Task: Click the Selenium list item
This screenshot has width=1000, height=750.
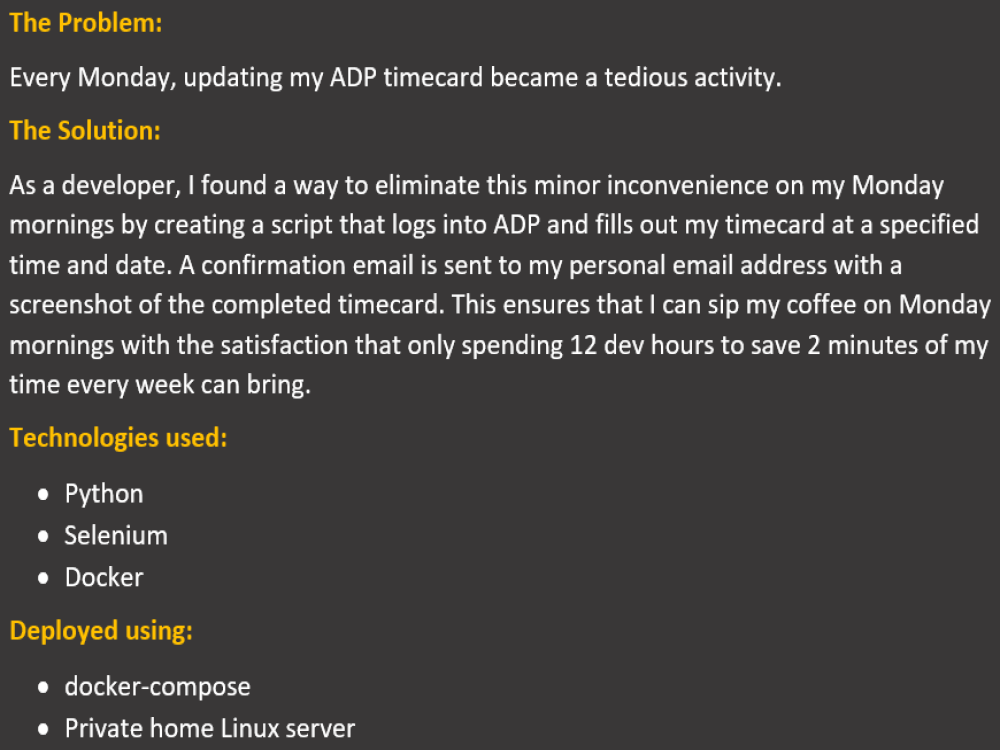Action: point(116,536)
